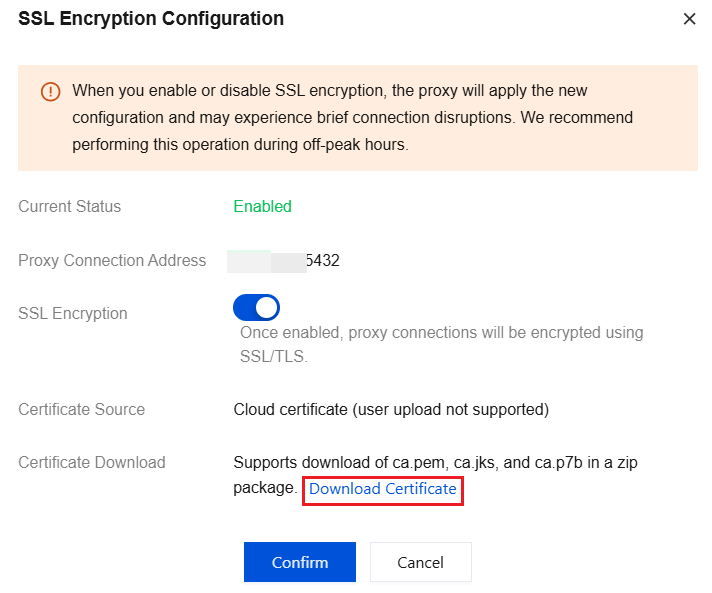Click the Proxy Connection Address label
The height and width of the screenshot is (593, 712).
coord(112,261)
